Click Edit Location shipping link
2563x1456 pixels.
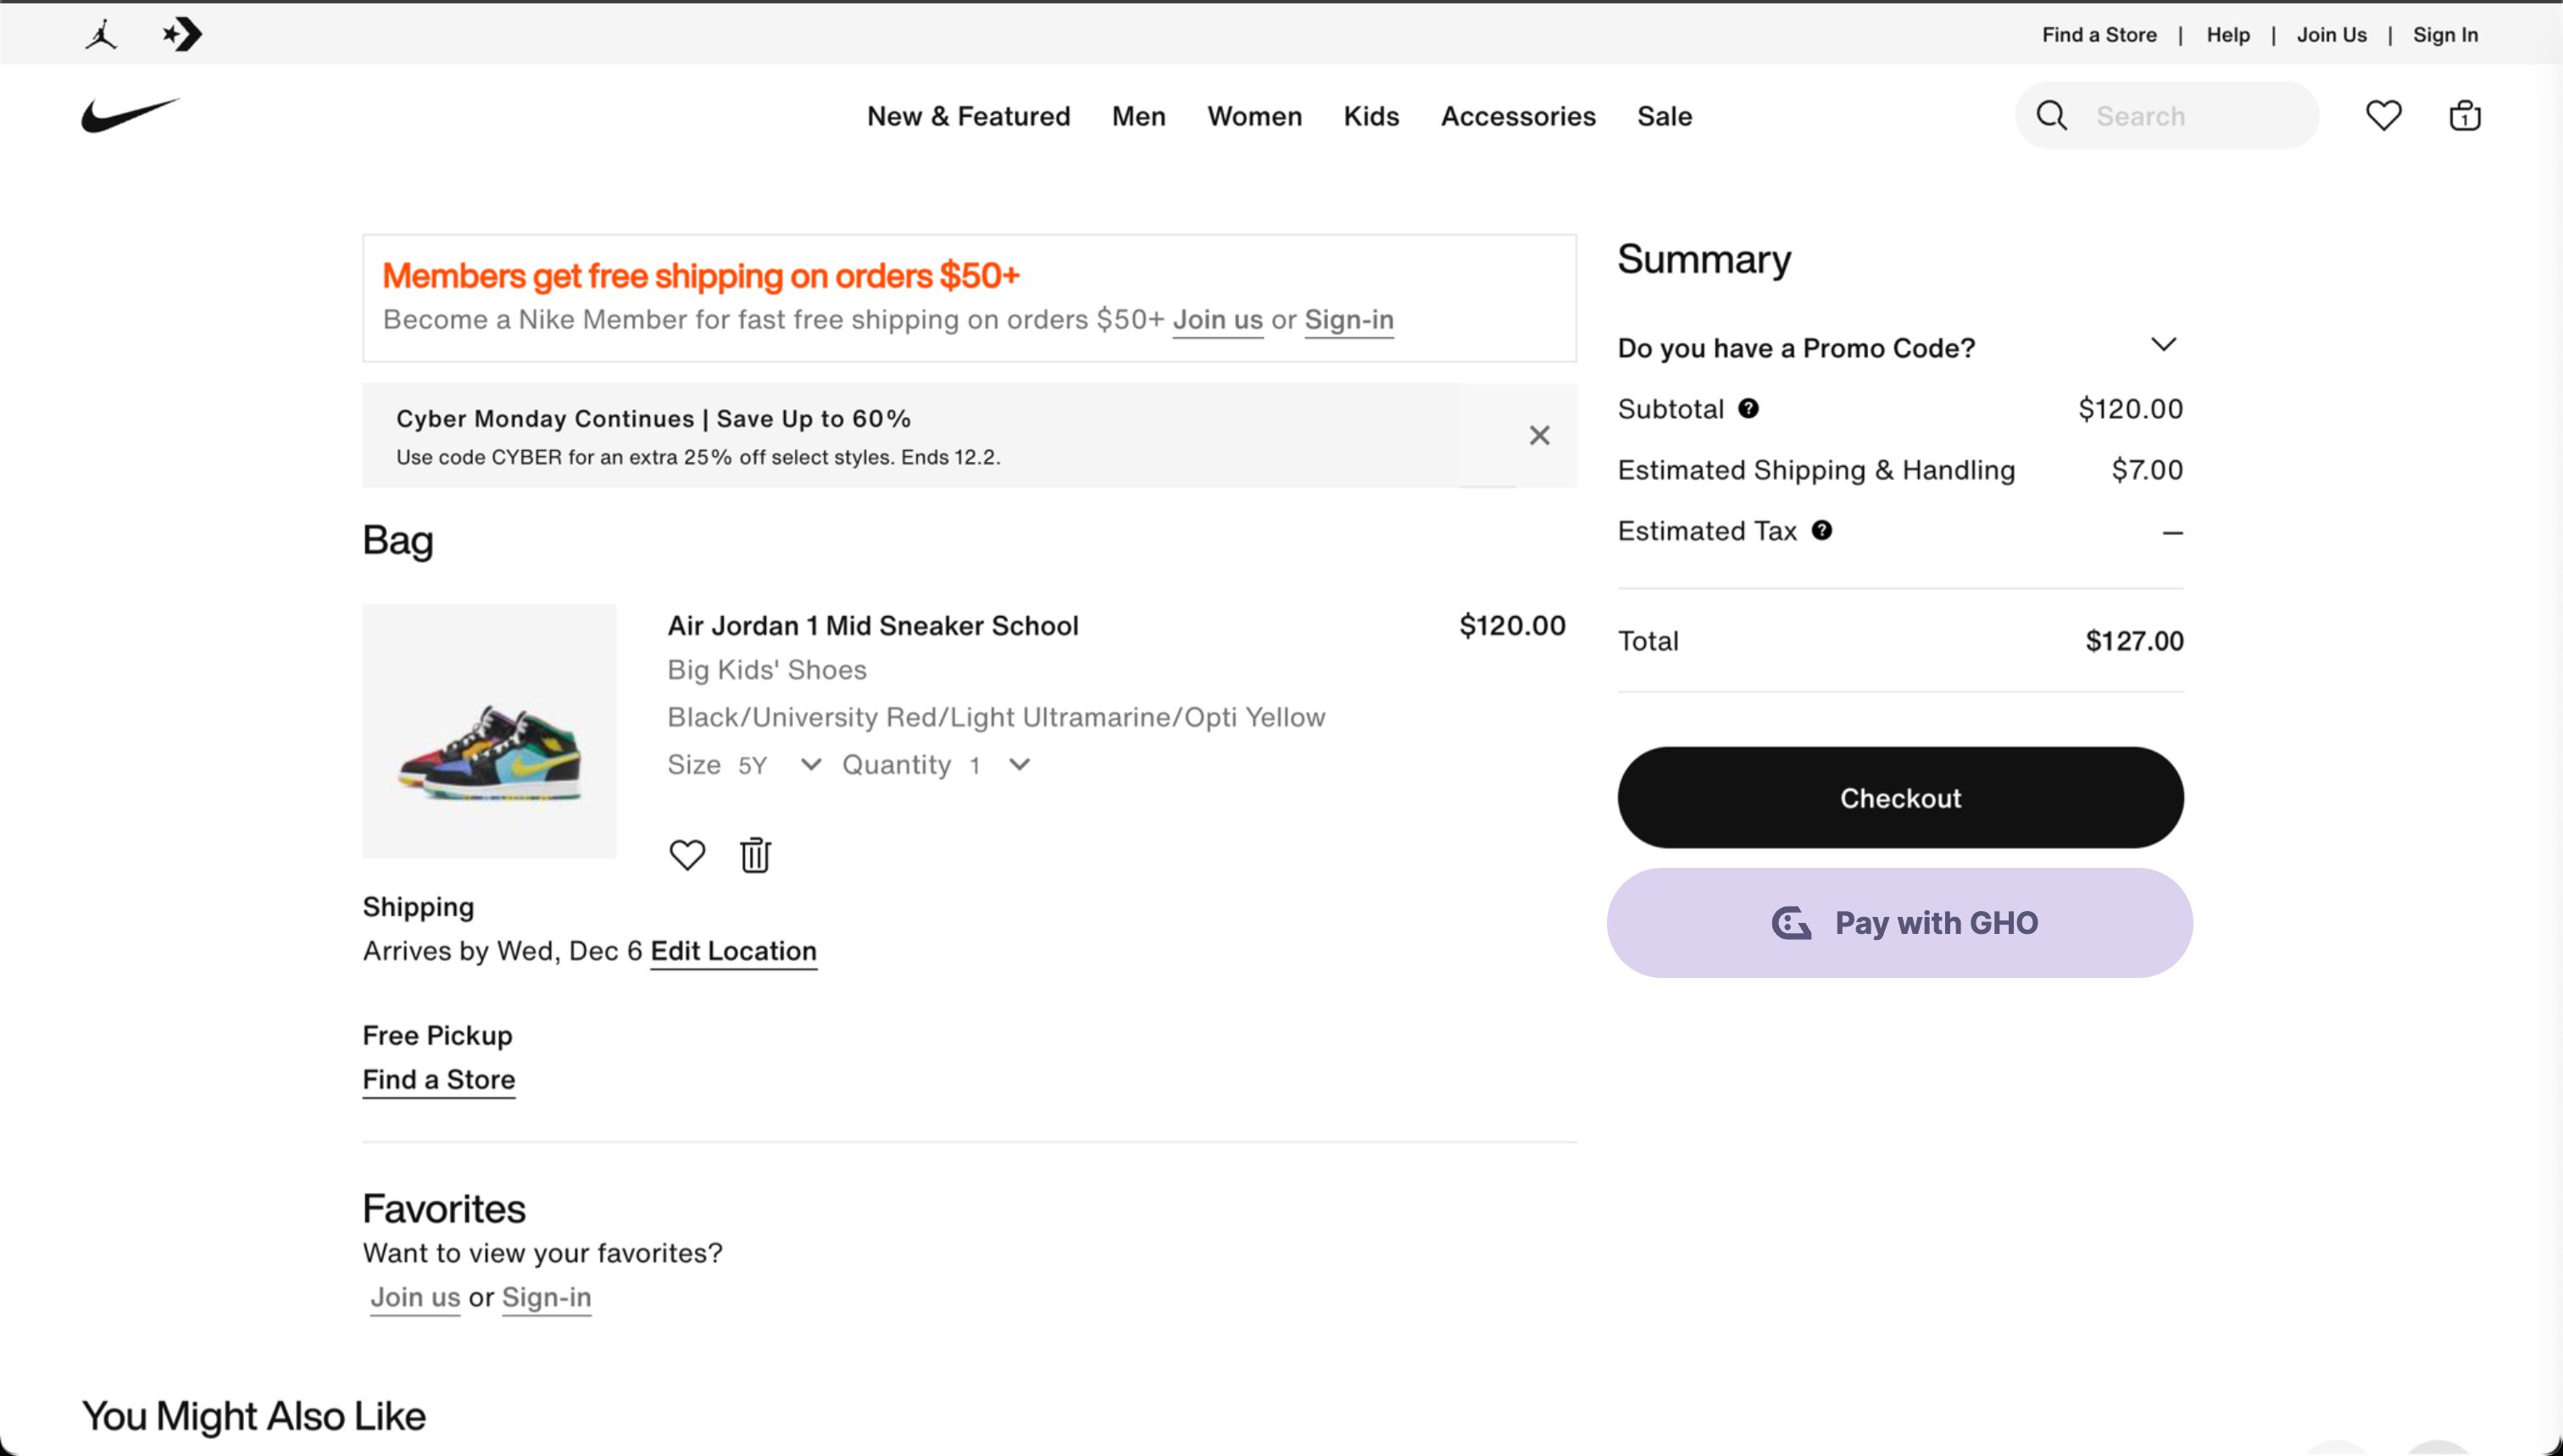tap(732, 951)
